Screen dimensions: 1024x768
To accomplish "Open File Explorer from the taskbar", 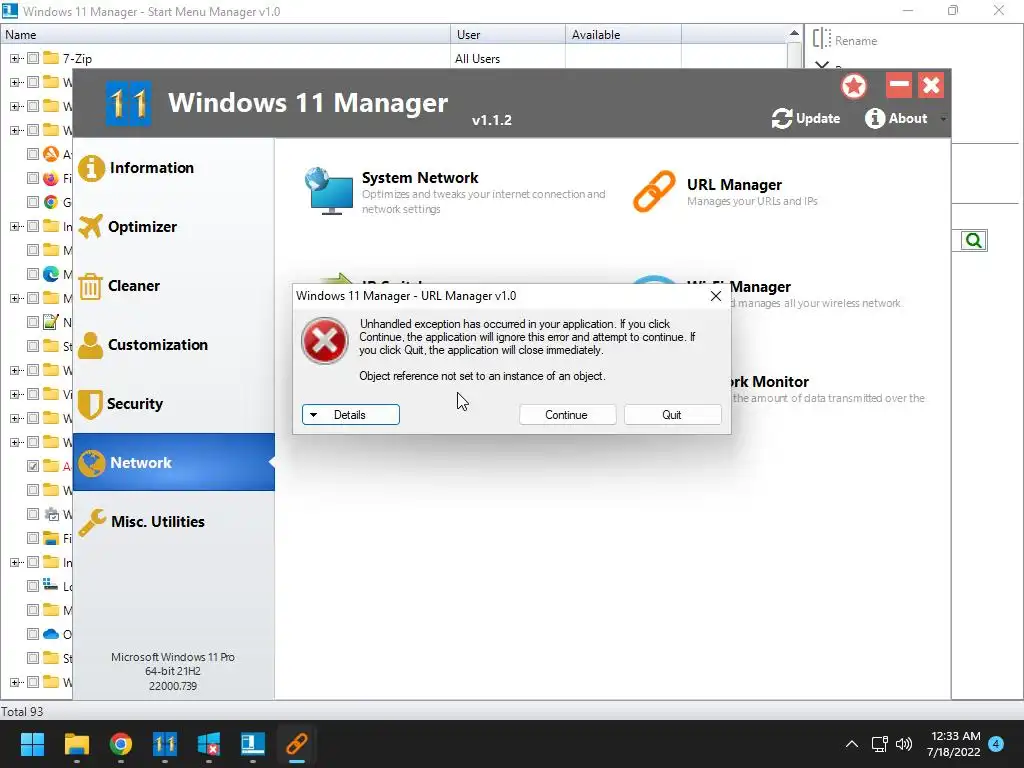I will 76,744.
